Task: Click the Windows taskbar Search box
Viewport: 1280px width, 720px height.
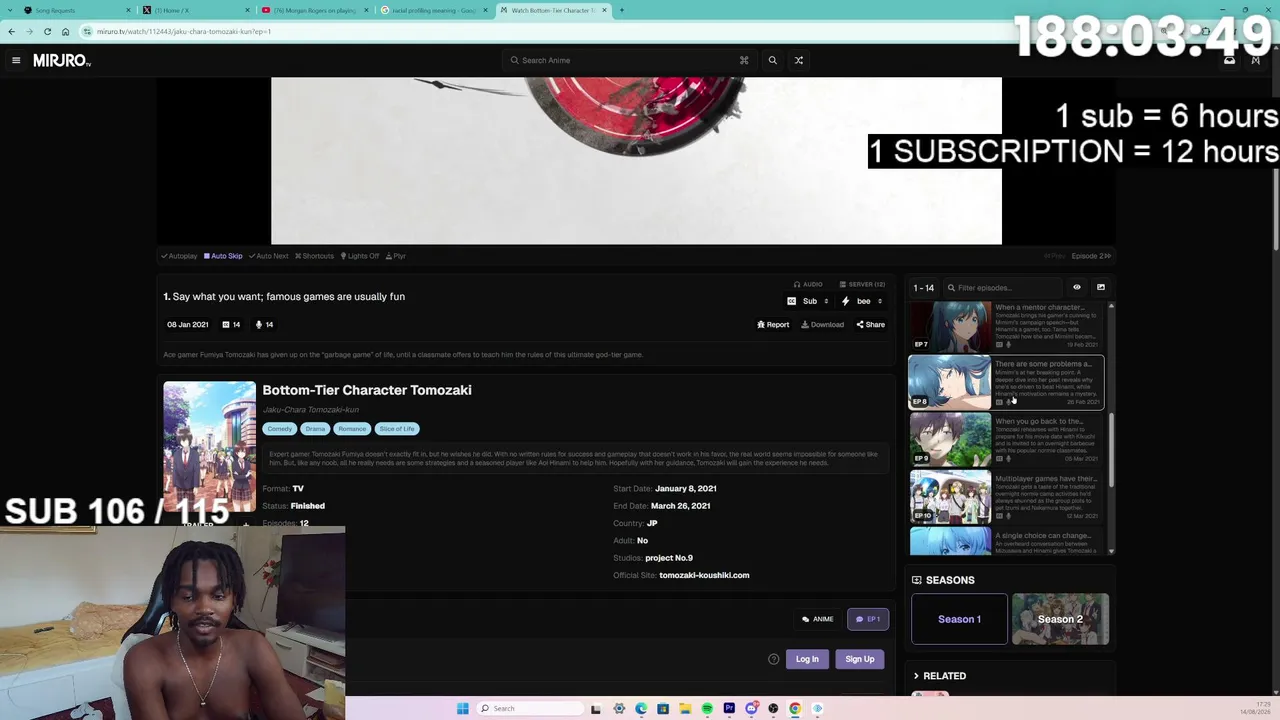Action: click(528, 709)
